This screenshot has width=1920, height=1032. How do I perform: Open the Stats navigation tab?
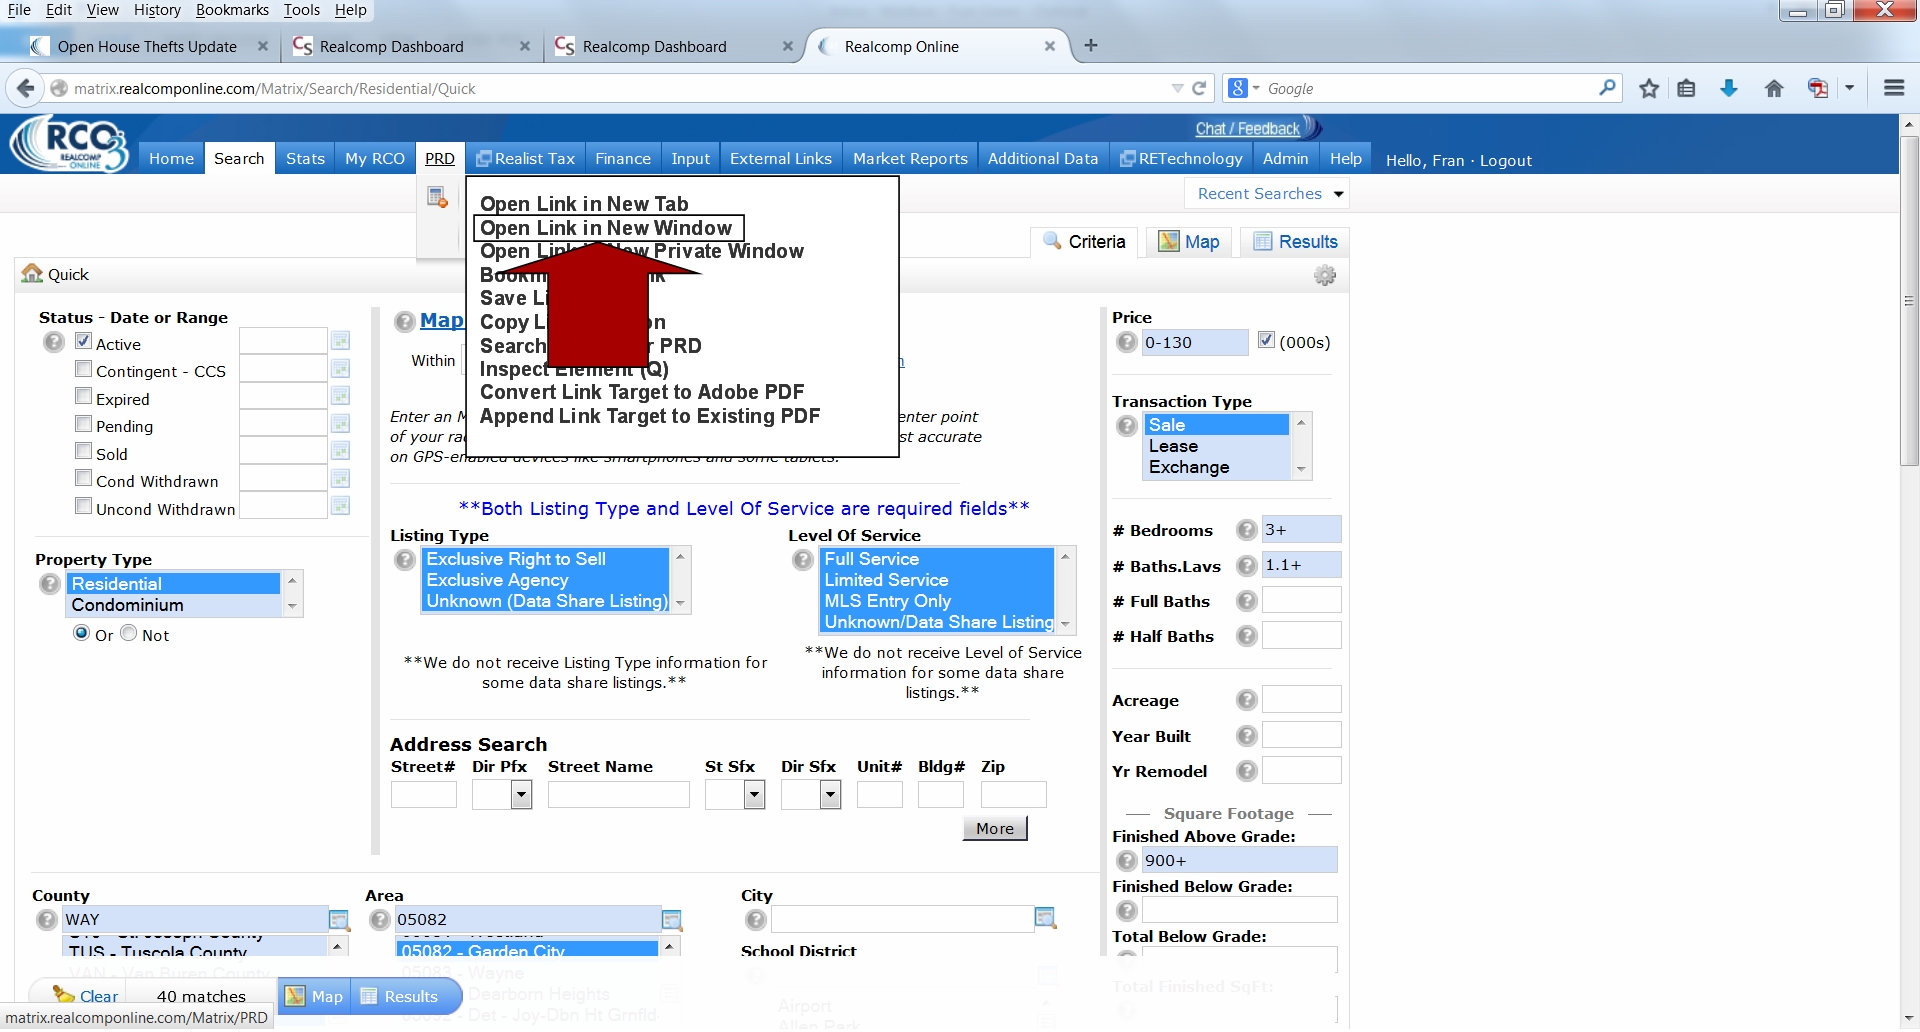point(305,158)
